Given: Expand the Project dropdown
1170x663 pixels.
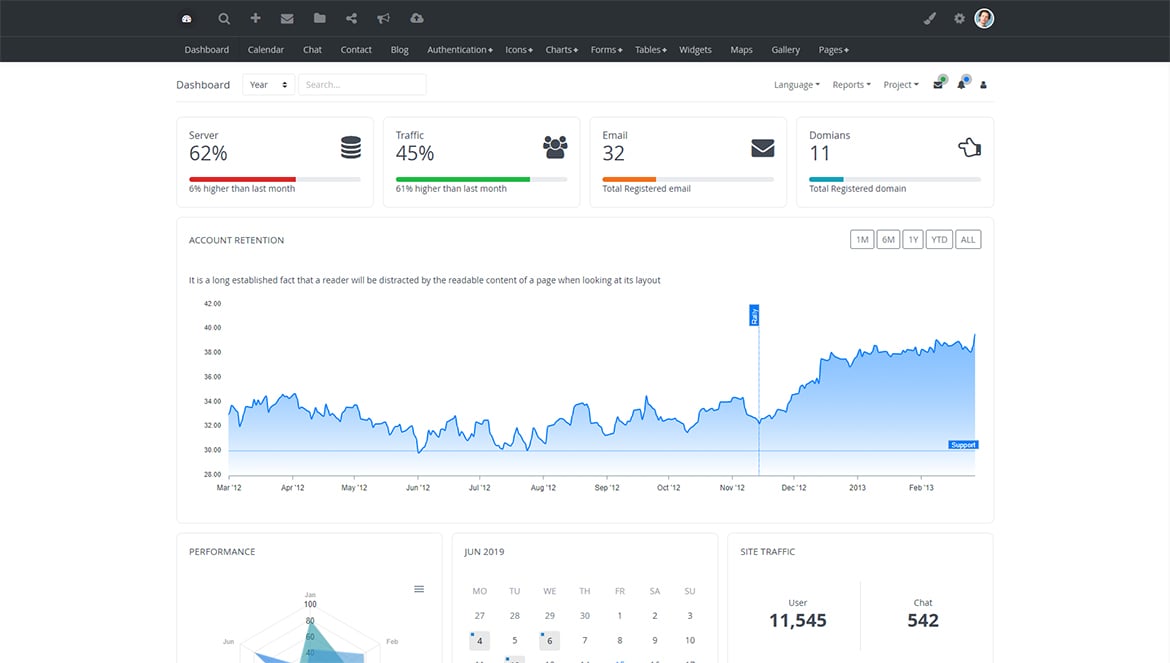Looking at the screenshot, I should [901, 85].
